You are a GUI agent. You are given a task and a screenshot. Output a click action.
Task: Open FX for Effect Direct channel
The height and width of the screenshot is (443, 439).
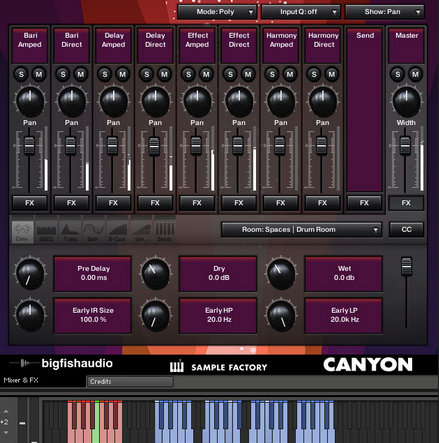click(239, 203)
